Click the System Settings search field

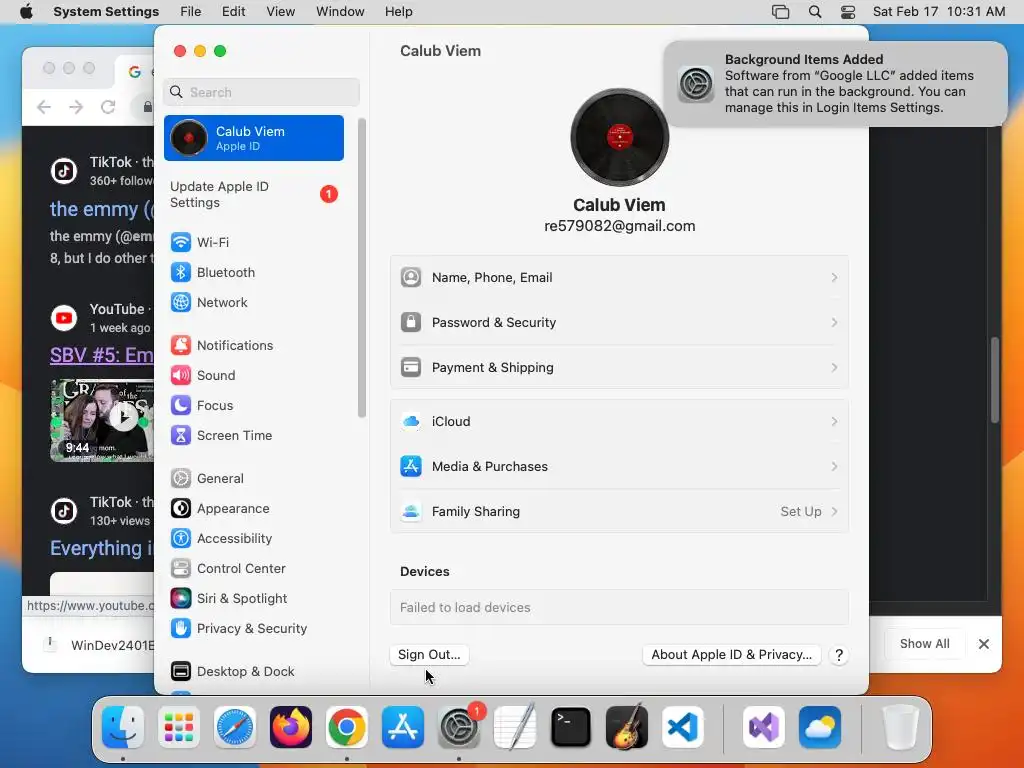(261, 92)
